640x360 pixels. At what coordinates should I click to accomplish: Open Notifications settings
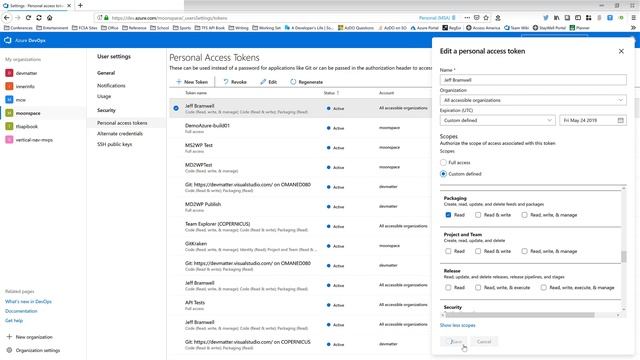[x=111, y=85]
